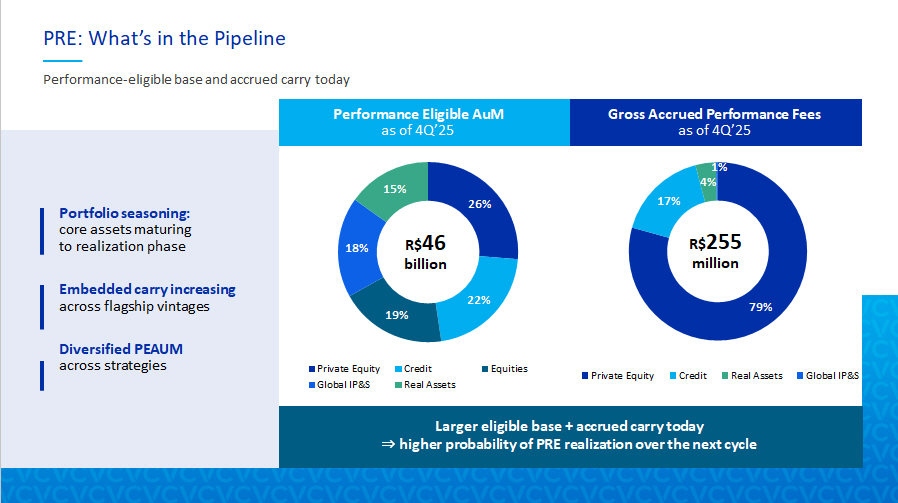Select Real Assets legend entry under the AuM chart

click(430, 384)
